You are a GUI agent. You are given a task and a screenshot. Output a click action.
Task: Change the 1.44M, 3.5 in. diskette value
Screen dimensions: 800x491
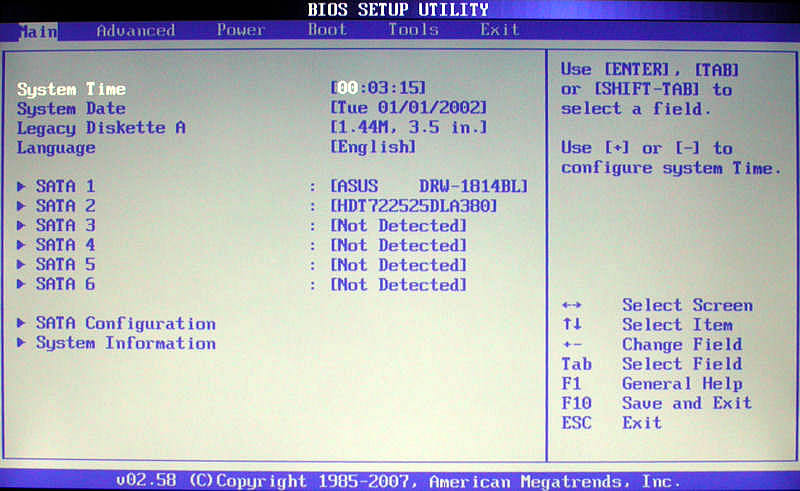(409, 127)
